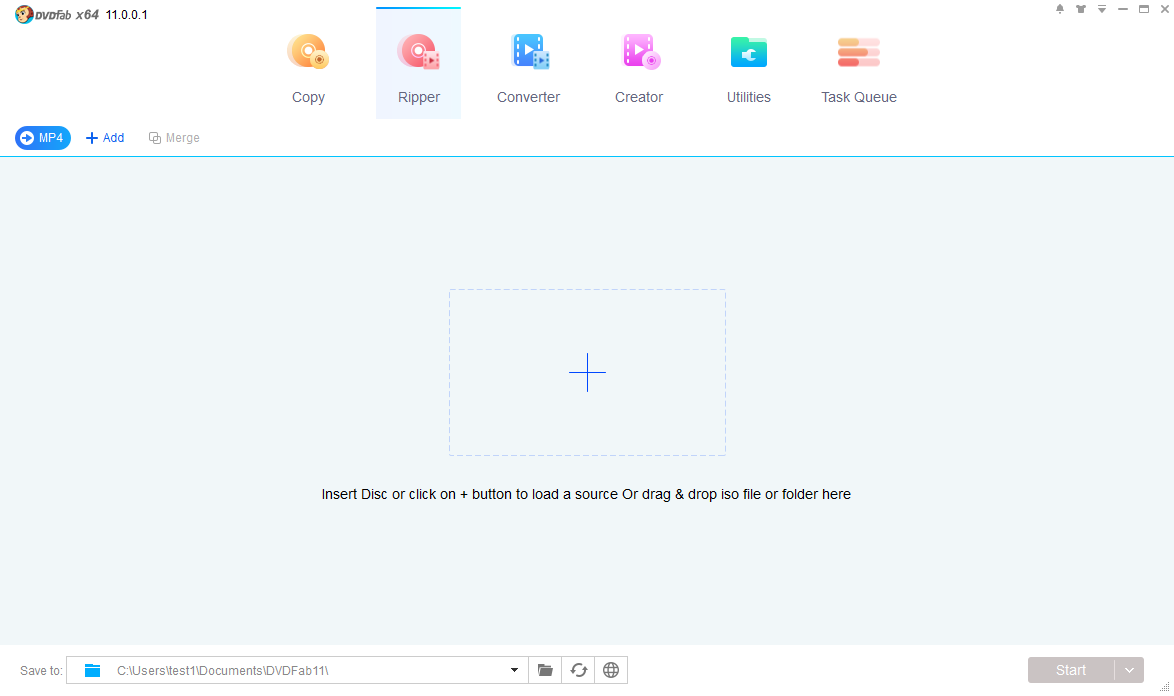Close the DVDFab window
This screenshot has width=1174, height=696.
coord(1164,9)
